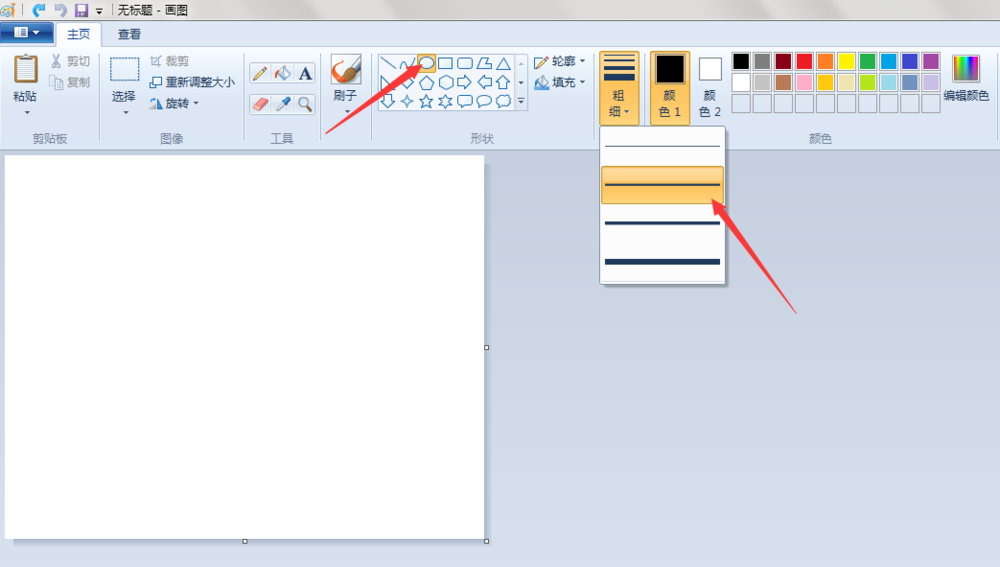The width and height of the screenshot is (1000, 567).
Task: Pick the yellow color swatch
Action: [x=846, y=61]
